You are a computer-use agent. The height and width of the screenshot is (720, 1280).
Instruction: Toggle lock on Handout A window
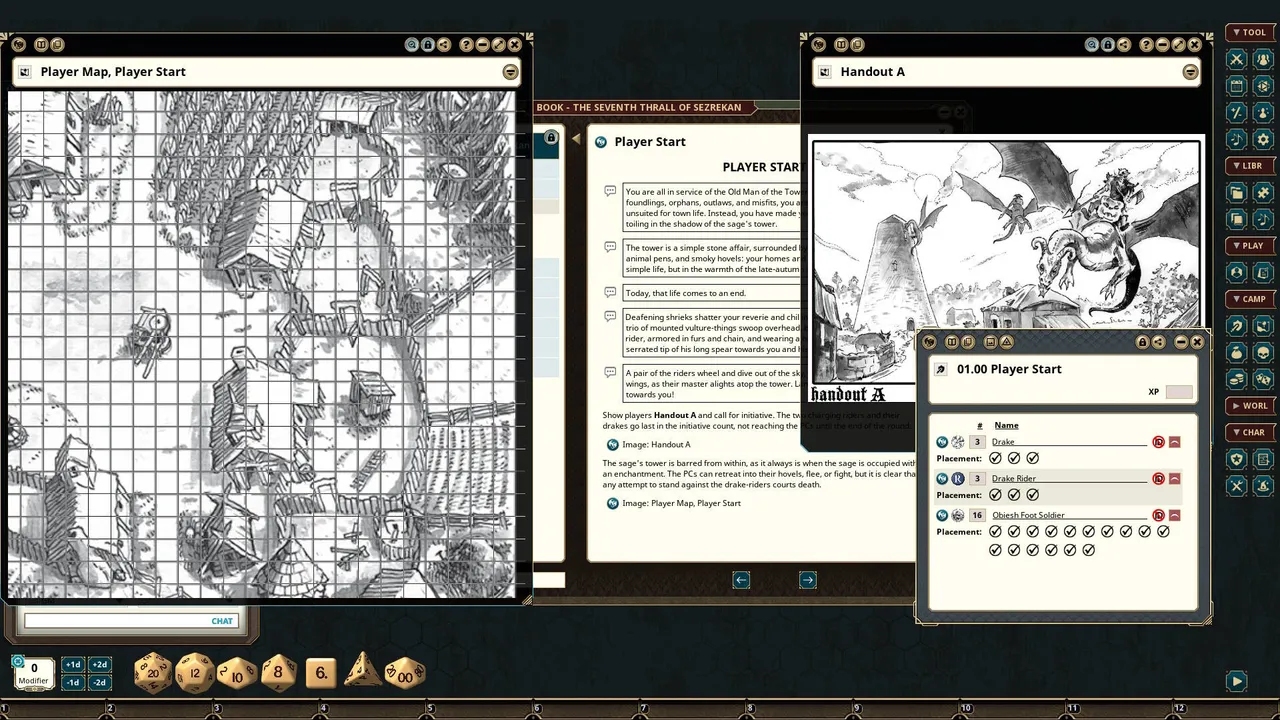1108,45
